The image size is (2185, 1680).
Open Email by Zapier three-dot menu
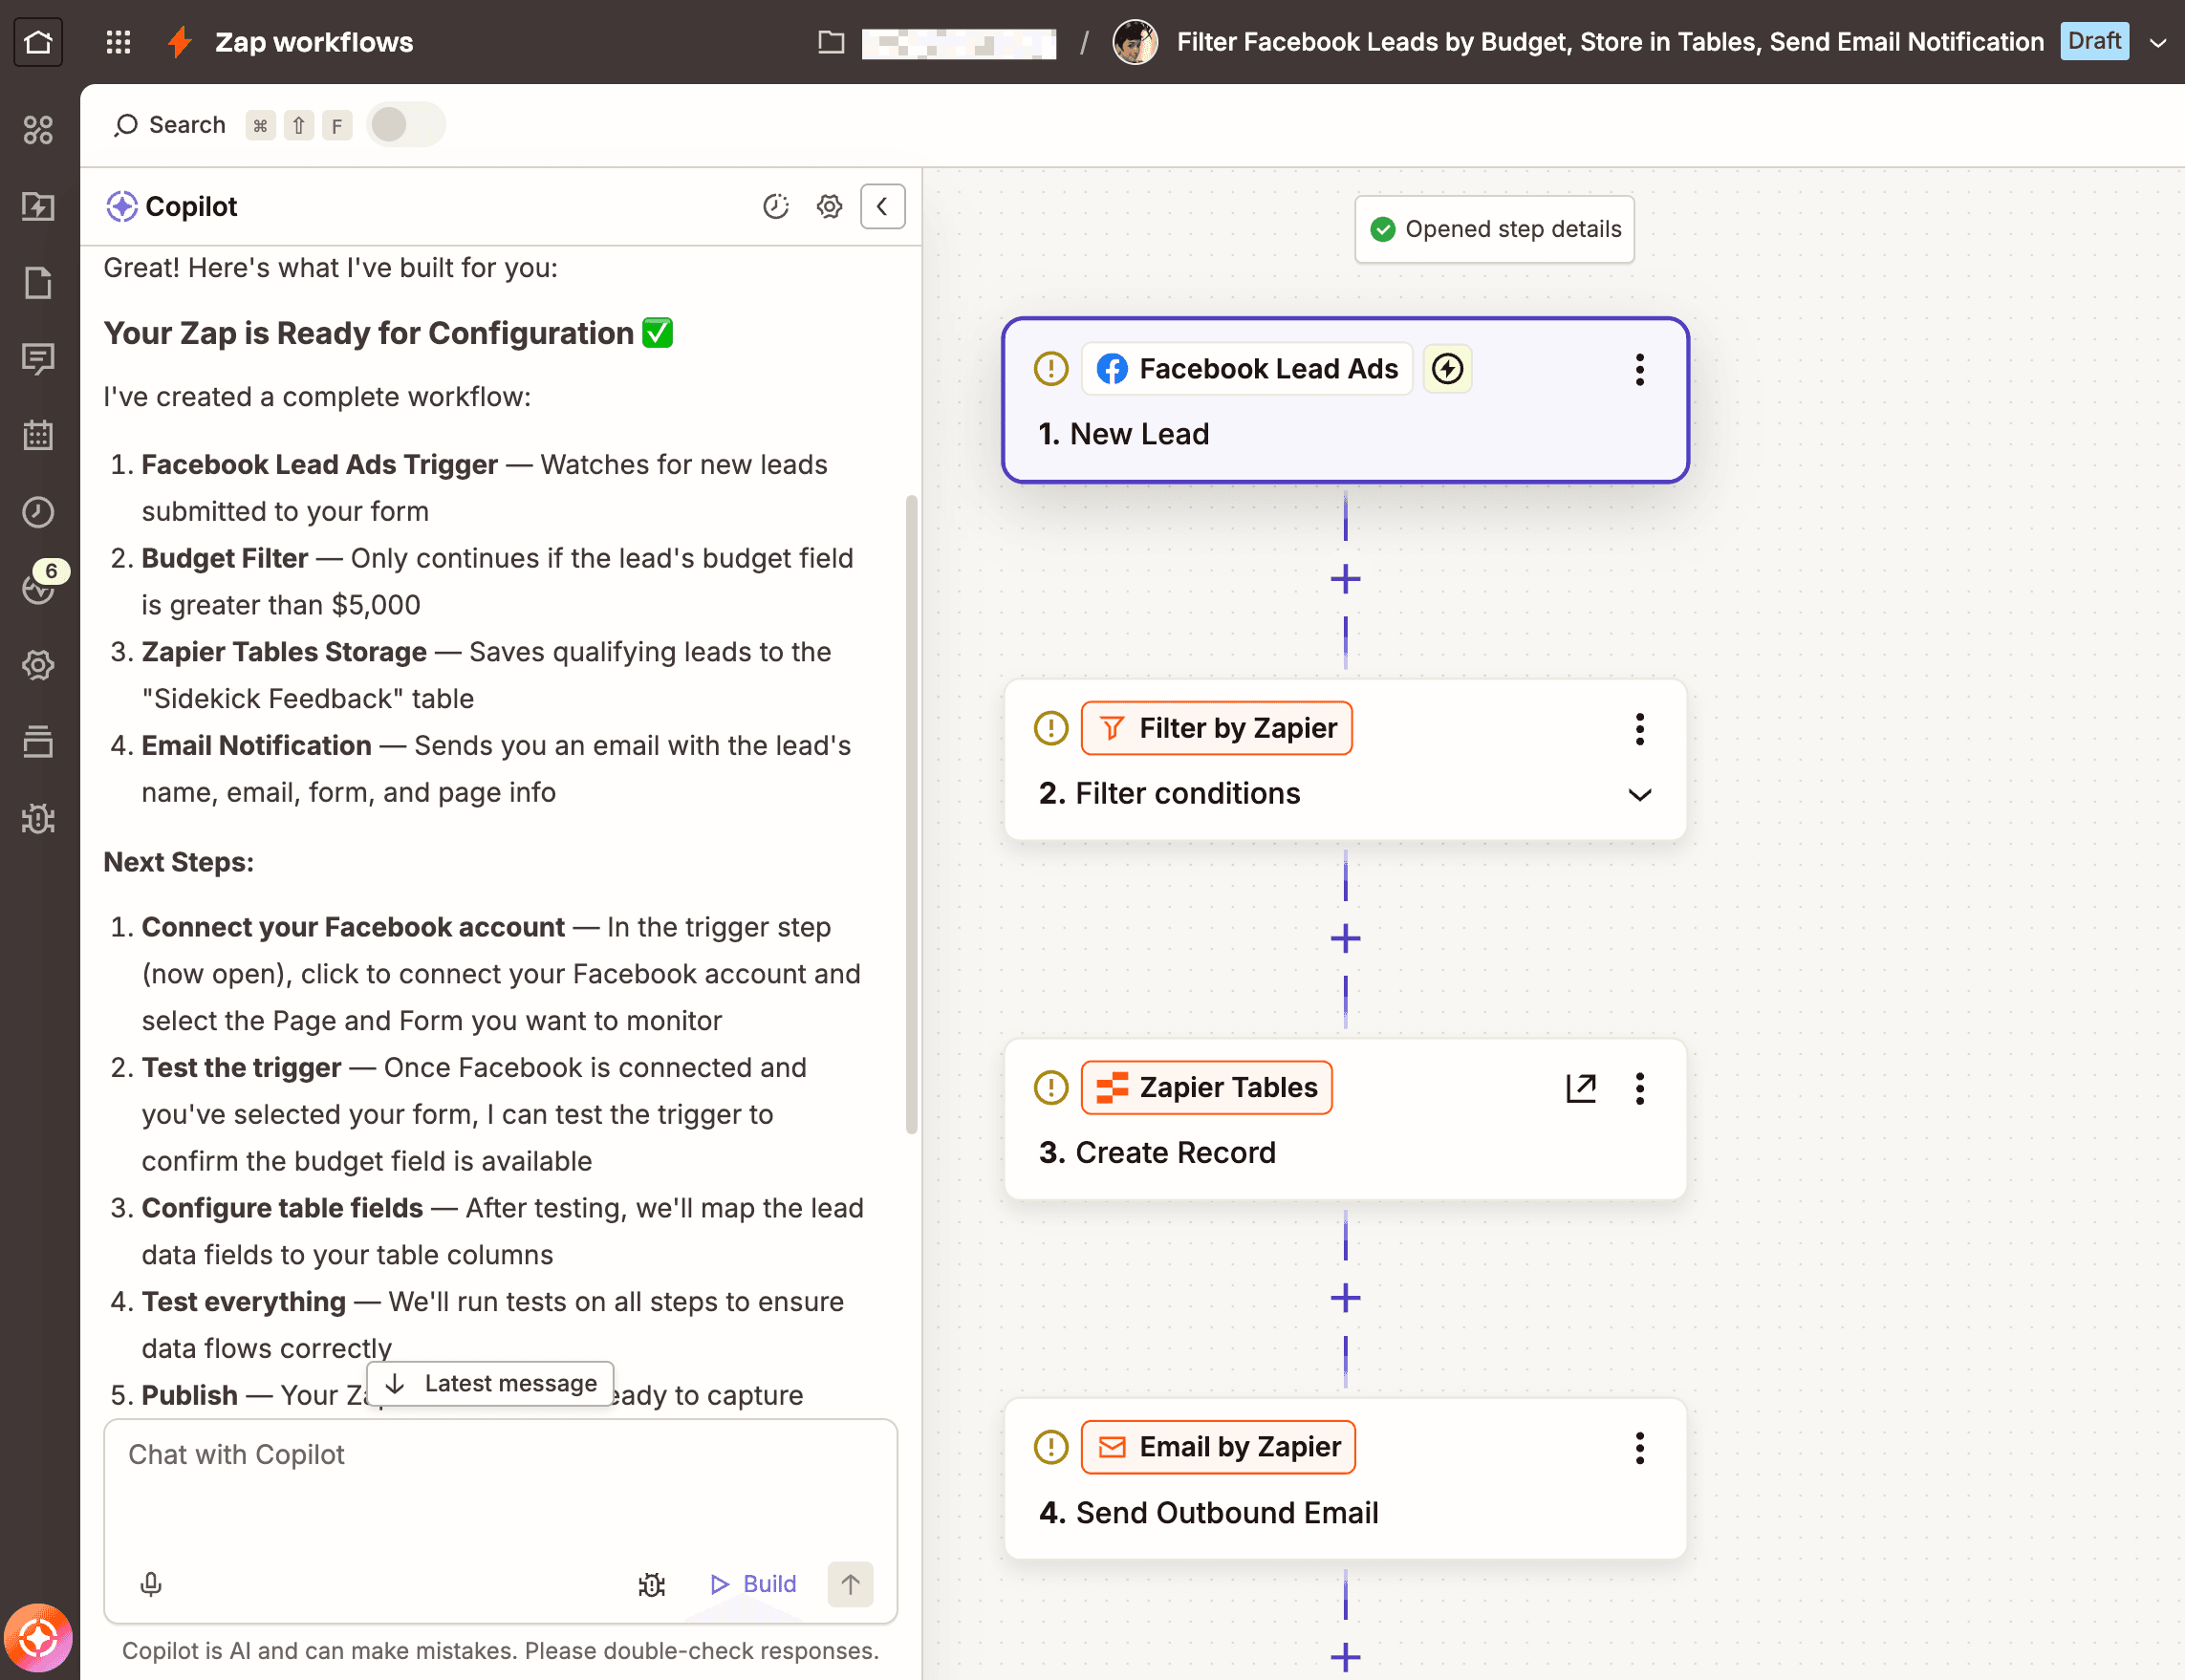1639,1448
